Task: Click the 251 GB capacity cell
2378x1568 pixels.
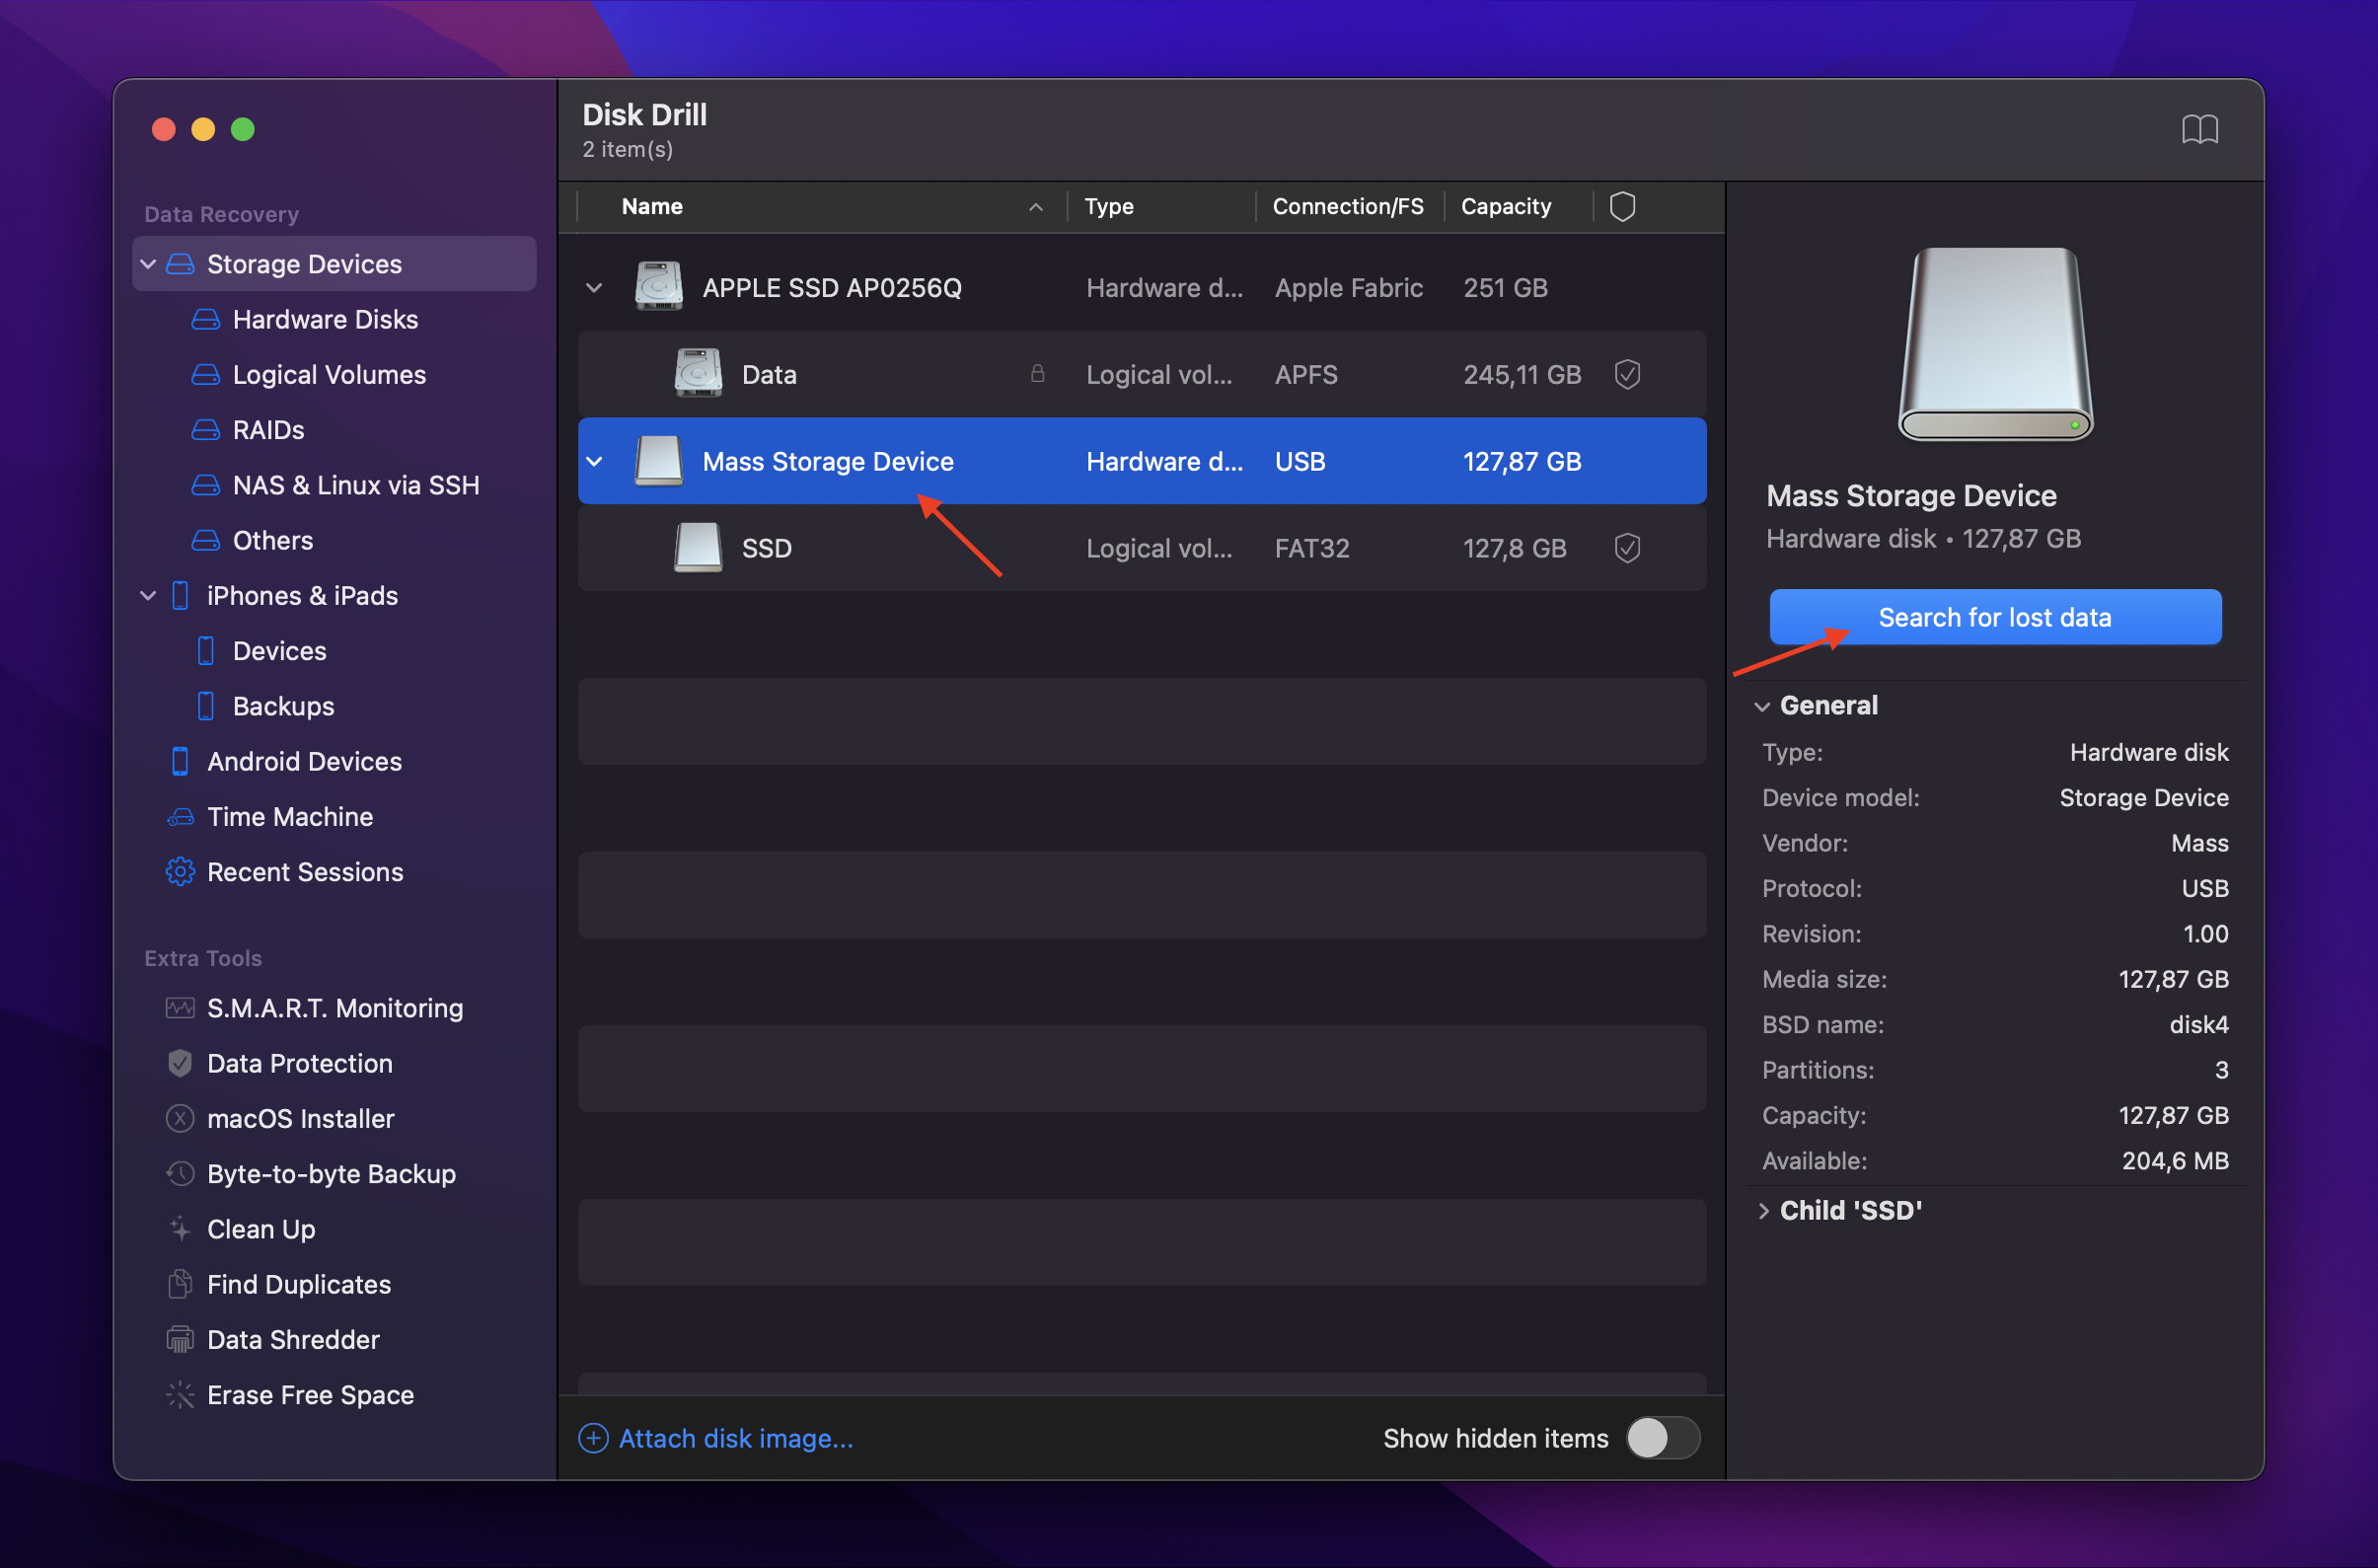Action: [x=1505, y=288]
